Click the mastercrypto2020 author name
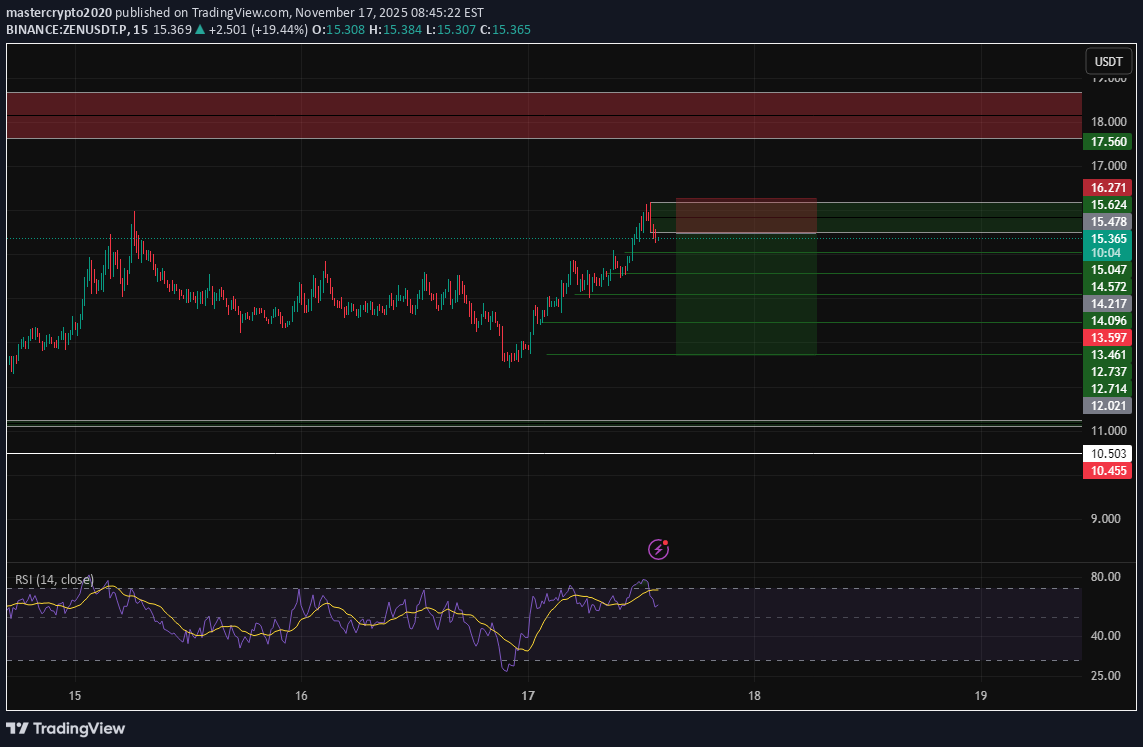 click(x=61, y=12)
